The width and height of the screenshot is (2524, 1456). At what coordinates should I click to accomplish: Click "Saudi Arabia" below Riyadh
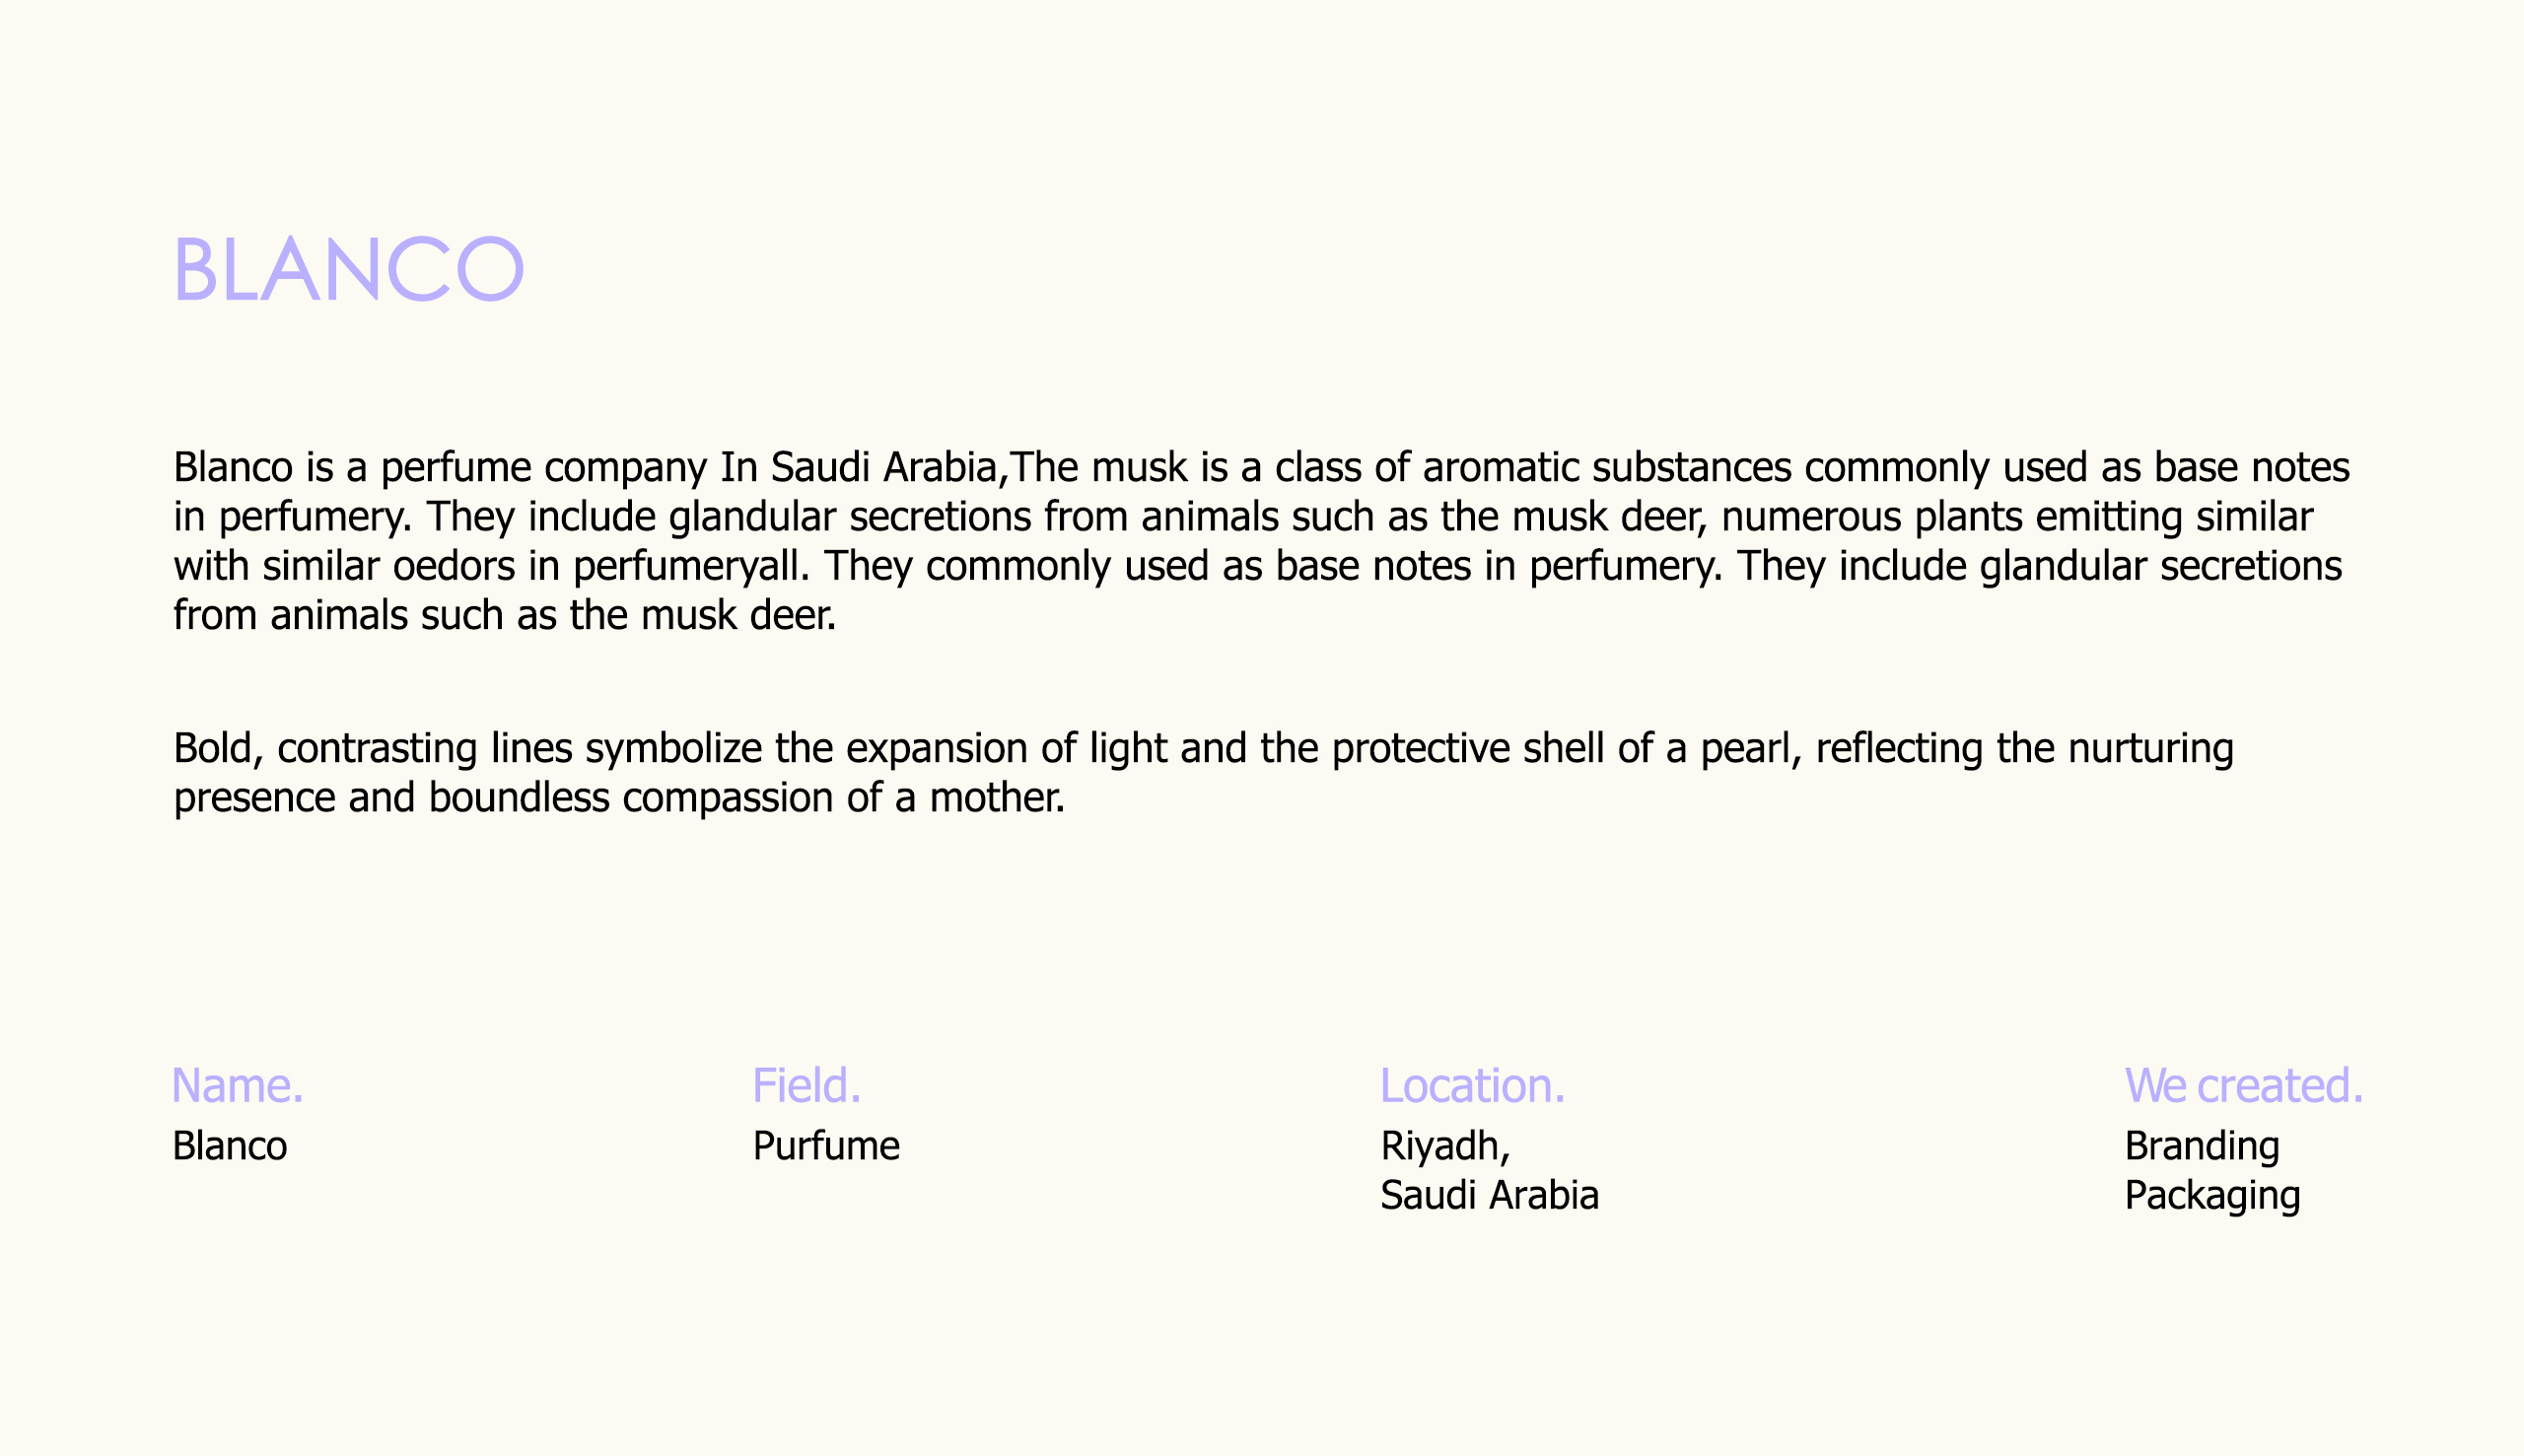[1489, 1196]
